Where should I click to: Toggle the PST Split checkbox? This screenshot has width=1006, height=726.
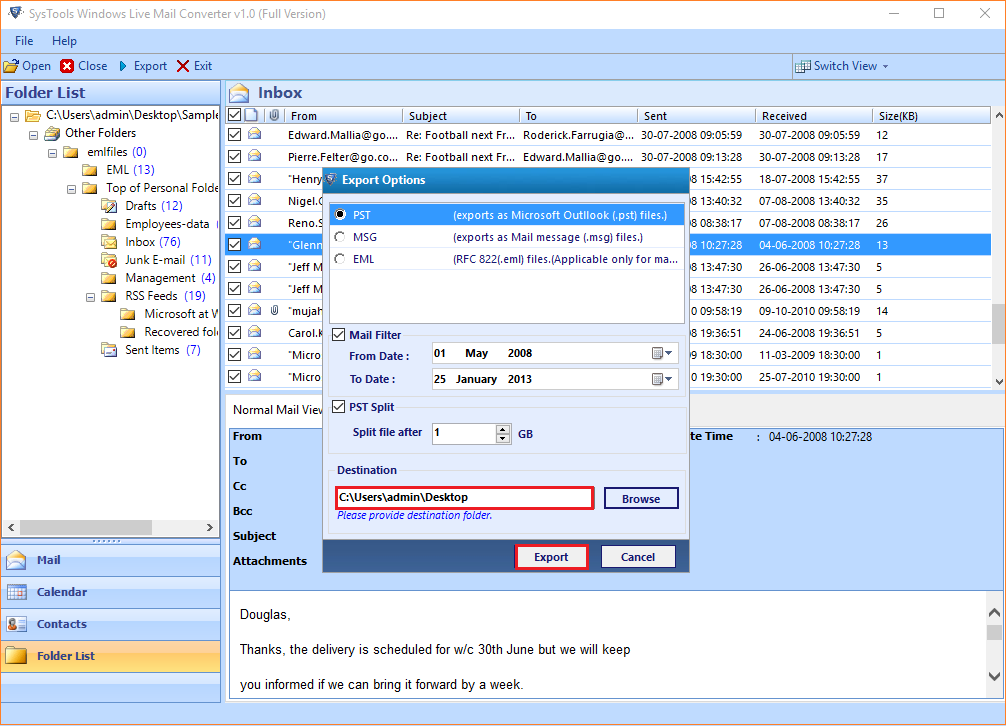point(338,407)
